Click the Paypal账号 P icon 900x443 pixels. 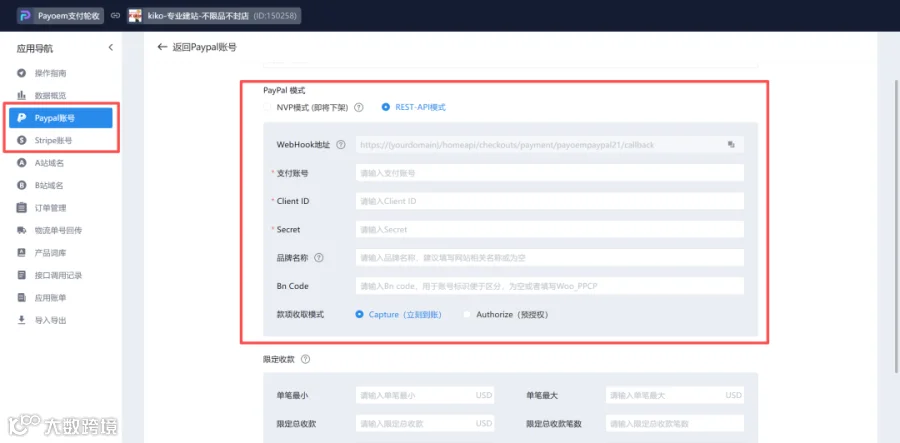click(22, 118)
